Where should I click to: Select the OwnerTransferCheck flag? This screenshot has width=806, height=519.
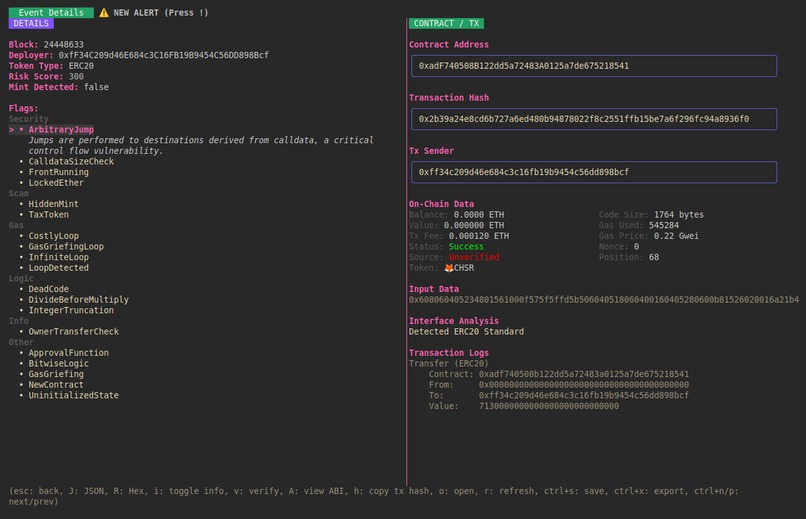tap(74, 331)
